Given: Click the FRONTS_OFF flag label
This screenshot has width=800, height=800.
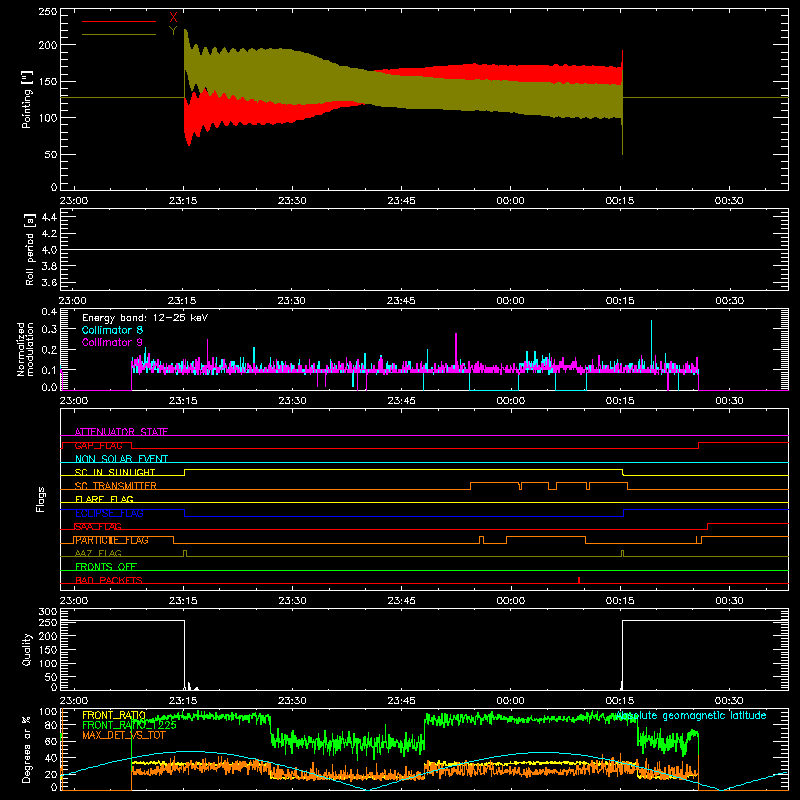Looking at the screenshot, I should [106, 567].
